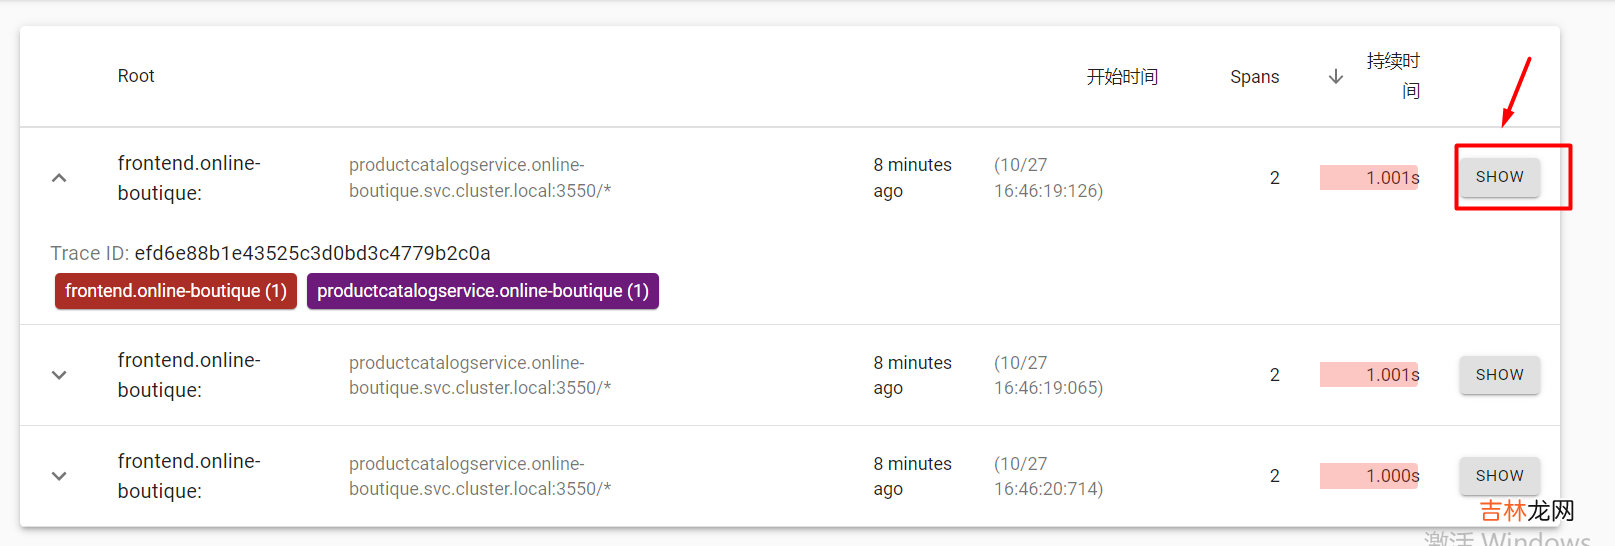Click the Root column header
The height and width of the screenshot is (546, 1615).
136,76
